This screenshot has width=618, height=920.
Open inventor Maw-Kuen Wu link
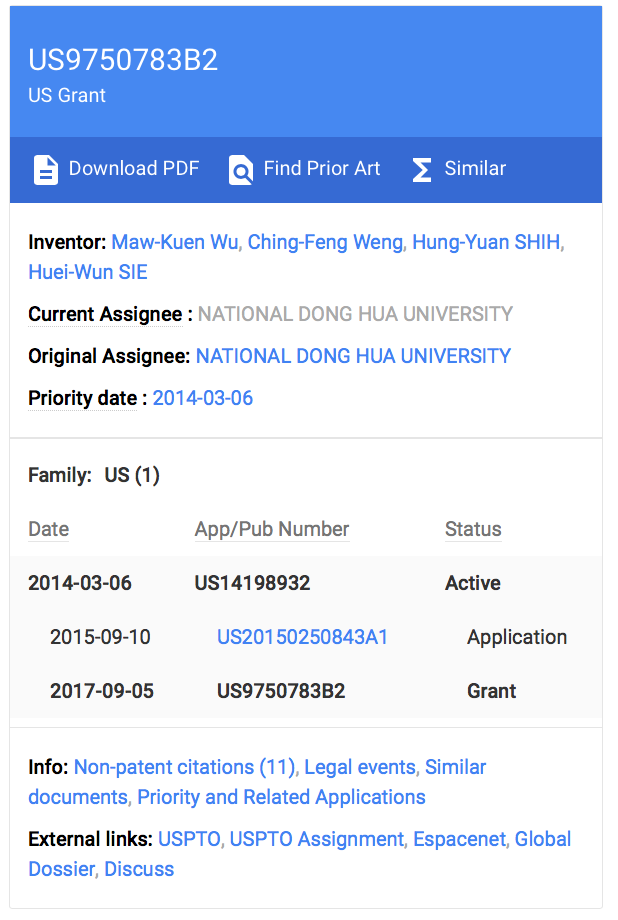tap(175, 242)
